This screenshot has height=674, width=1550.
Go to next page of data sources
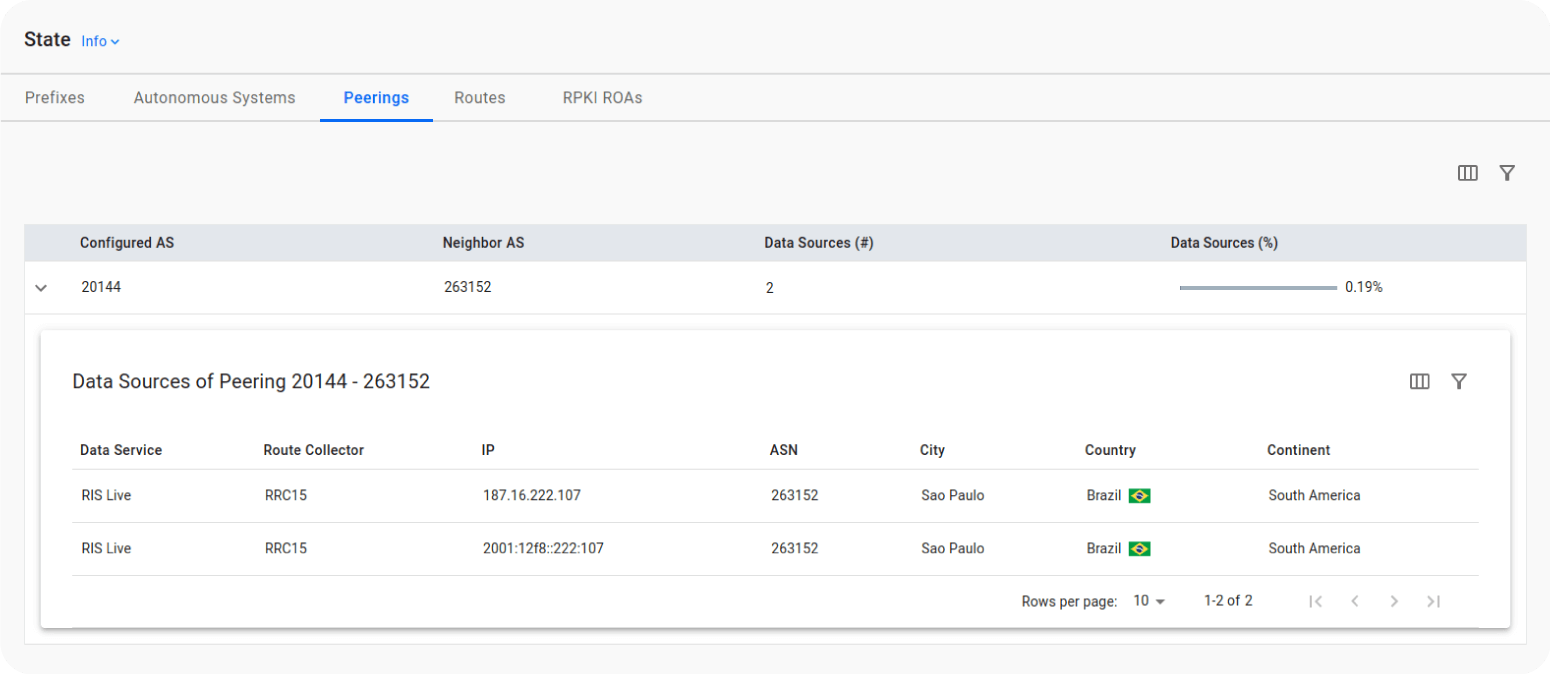coord(1394,601)
